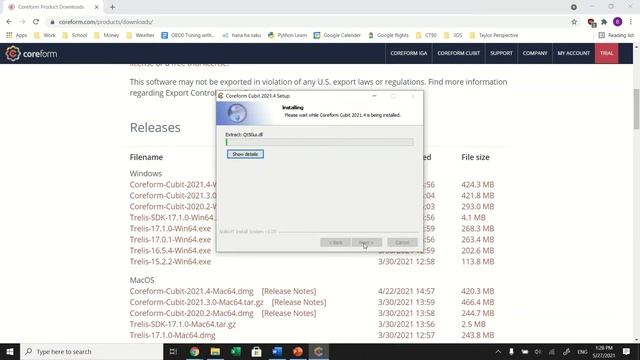Image resolution: width=640 pixels, height=360 pixels.
Task: Open the notification center icon
Action: [626, 351]
